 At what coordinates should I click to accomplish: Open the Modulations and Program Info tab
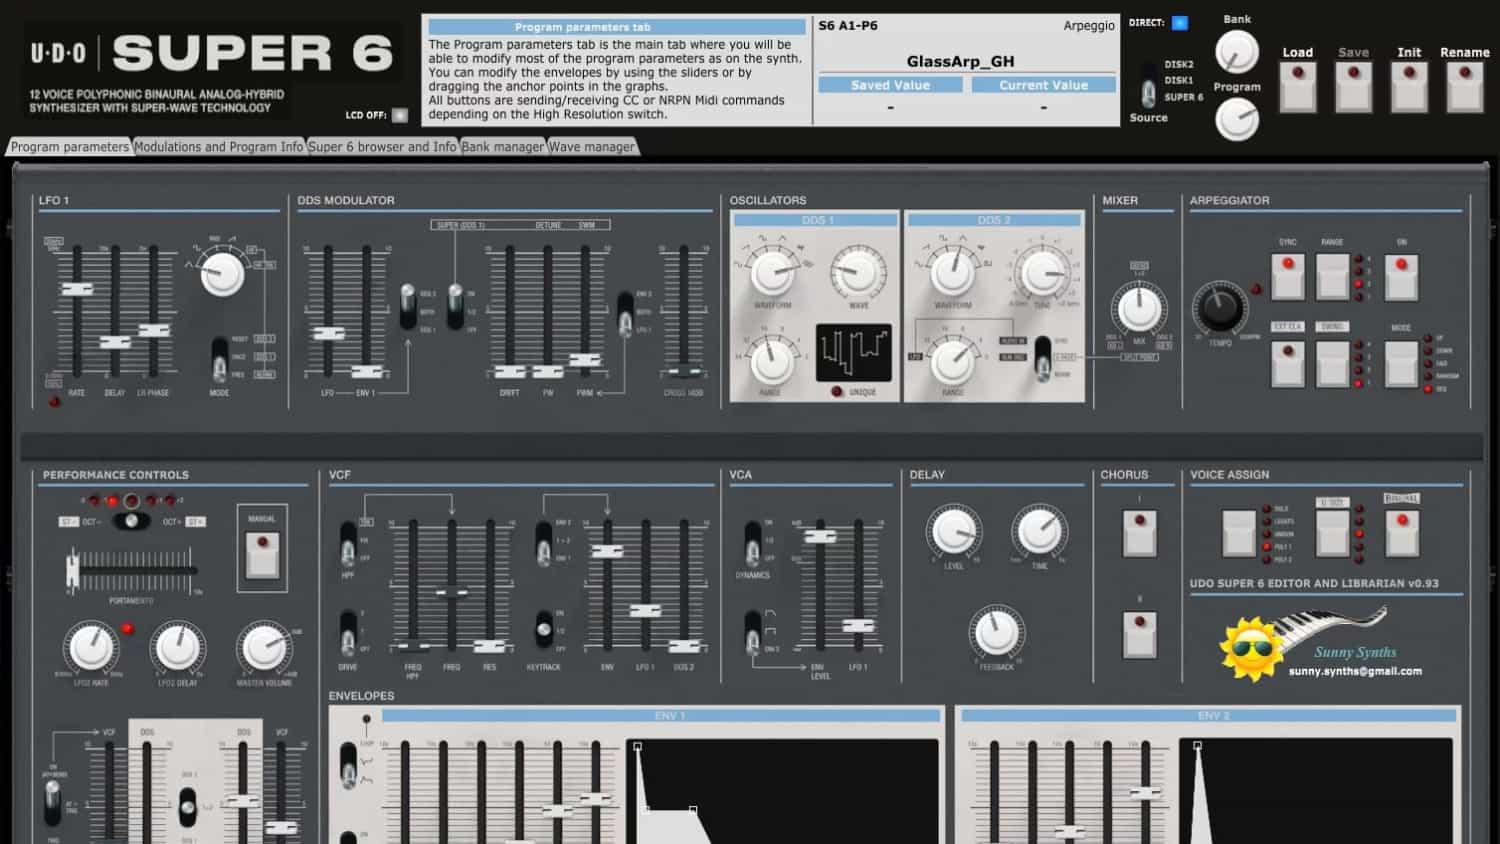pyautogui.click(x=218, y=147)
